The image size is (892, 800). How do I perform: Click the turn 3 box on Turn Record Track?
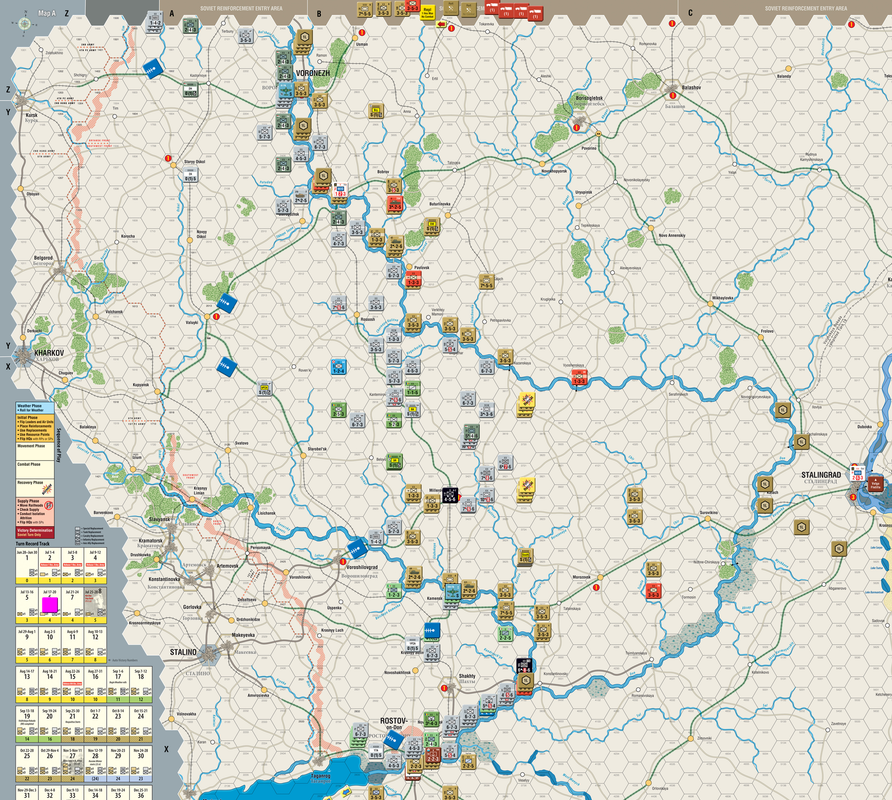72,566
